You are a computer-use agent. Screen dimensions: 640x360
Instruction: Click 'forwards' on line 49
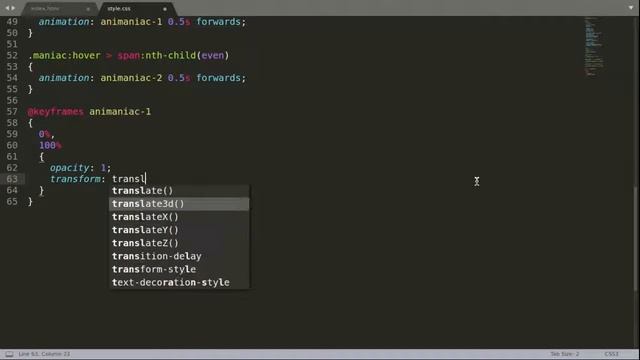point(218,22)
